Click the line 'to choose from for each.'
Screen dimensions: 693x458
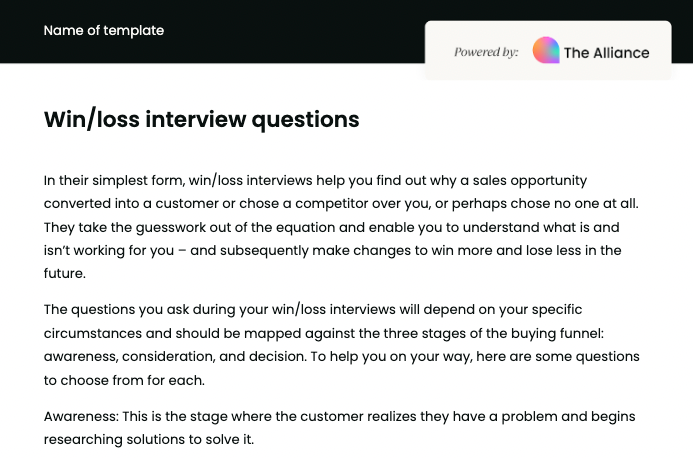click(124, 380)
